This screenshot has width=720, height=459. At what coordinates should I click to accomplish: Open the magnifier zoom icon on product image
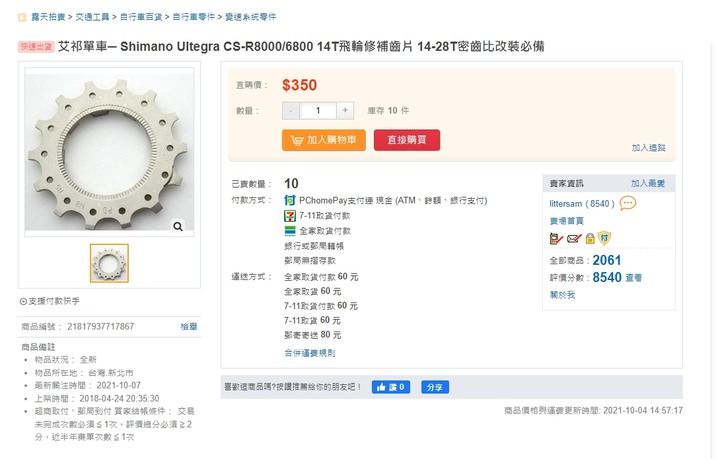[x=178, y=226]
